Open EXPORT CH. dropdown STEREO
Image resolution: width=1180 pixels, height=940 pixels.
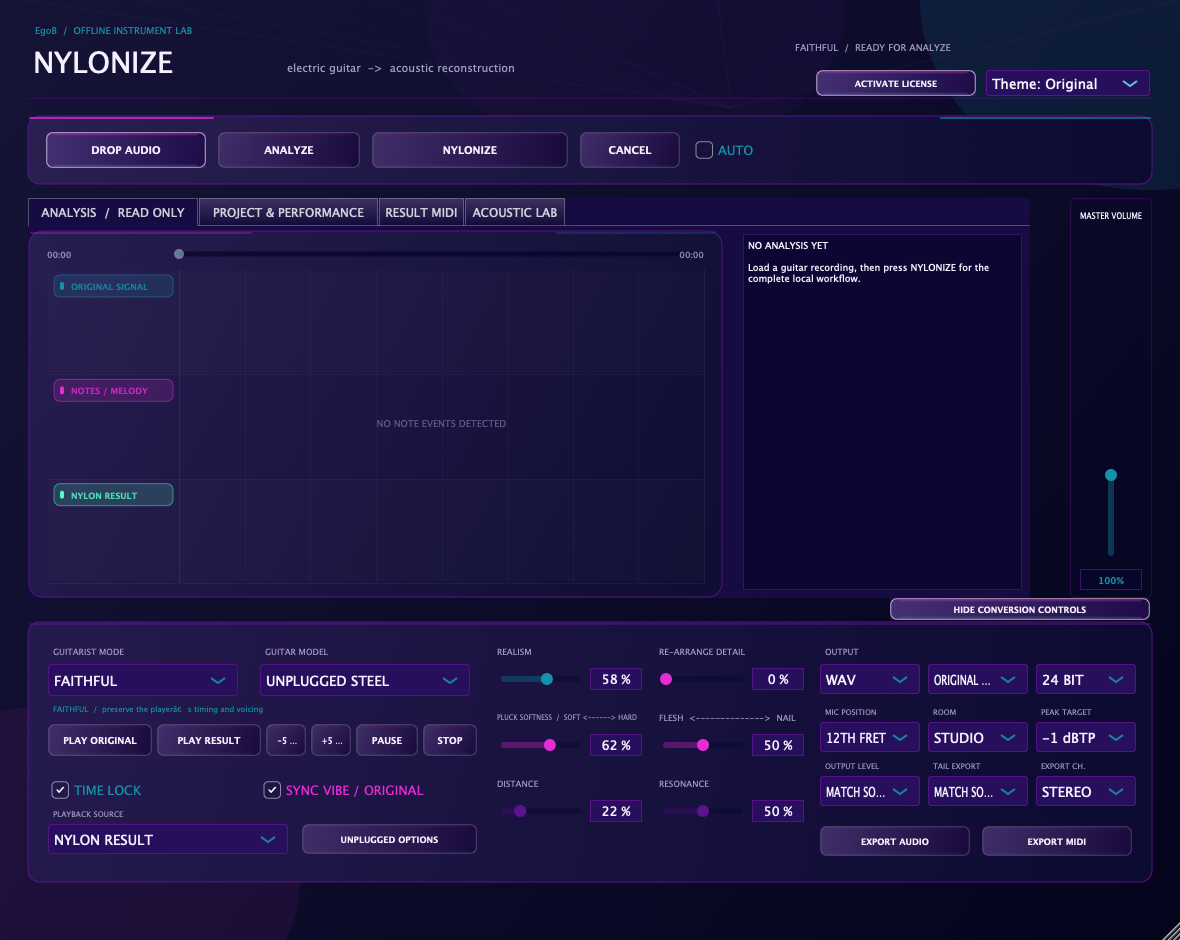click(x=1085, y=792)
